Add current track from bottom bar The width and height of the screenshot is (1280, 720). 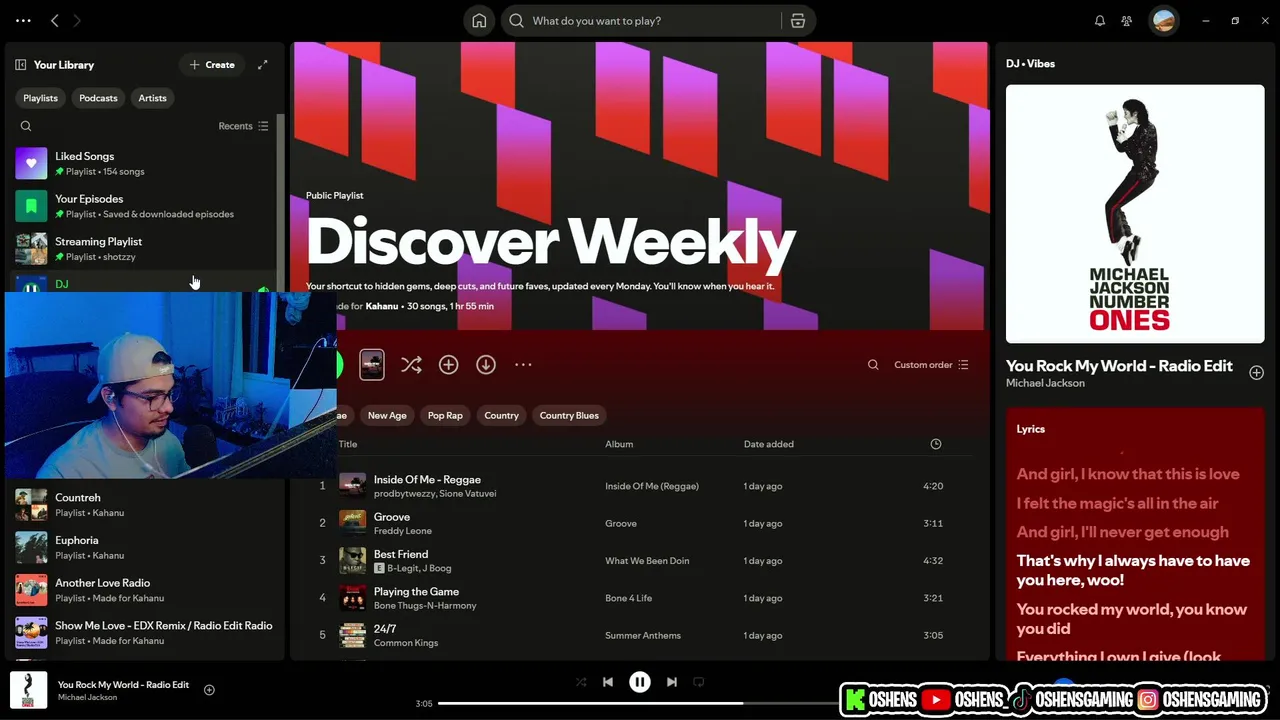209,690
